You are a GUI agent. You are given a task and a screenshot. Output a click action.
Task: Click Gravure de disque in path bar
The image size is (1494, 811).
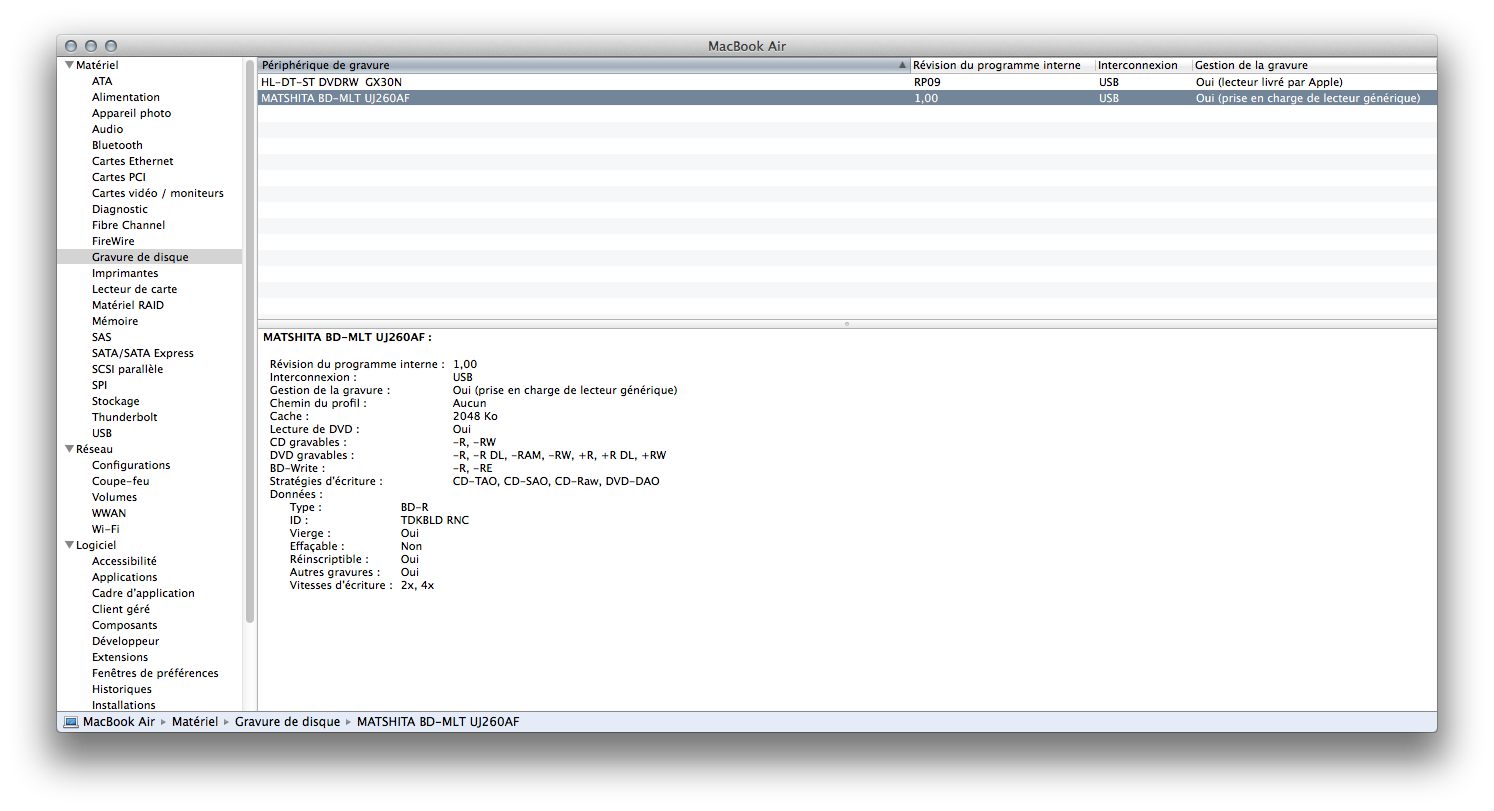point(288,722)
